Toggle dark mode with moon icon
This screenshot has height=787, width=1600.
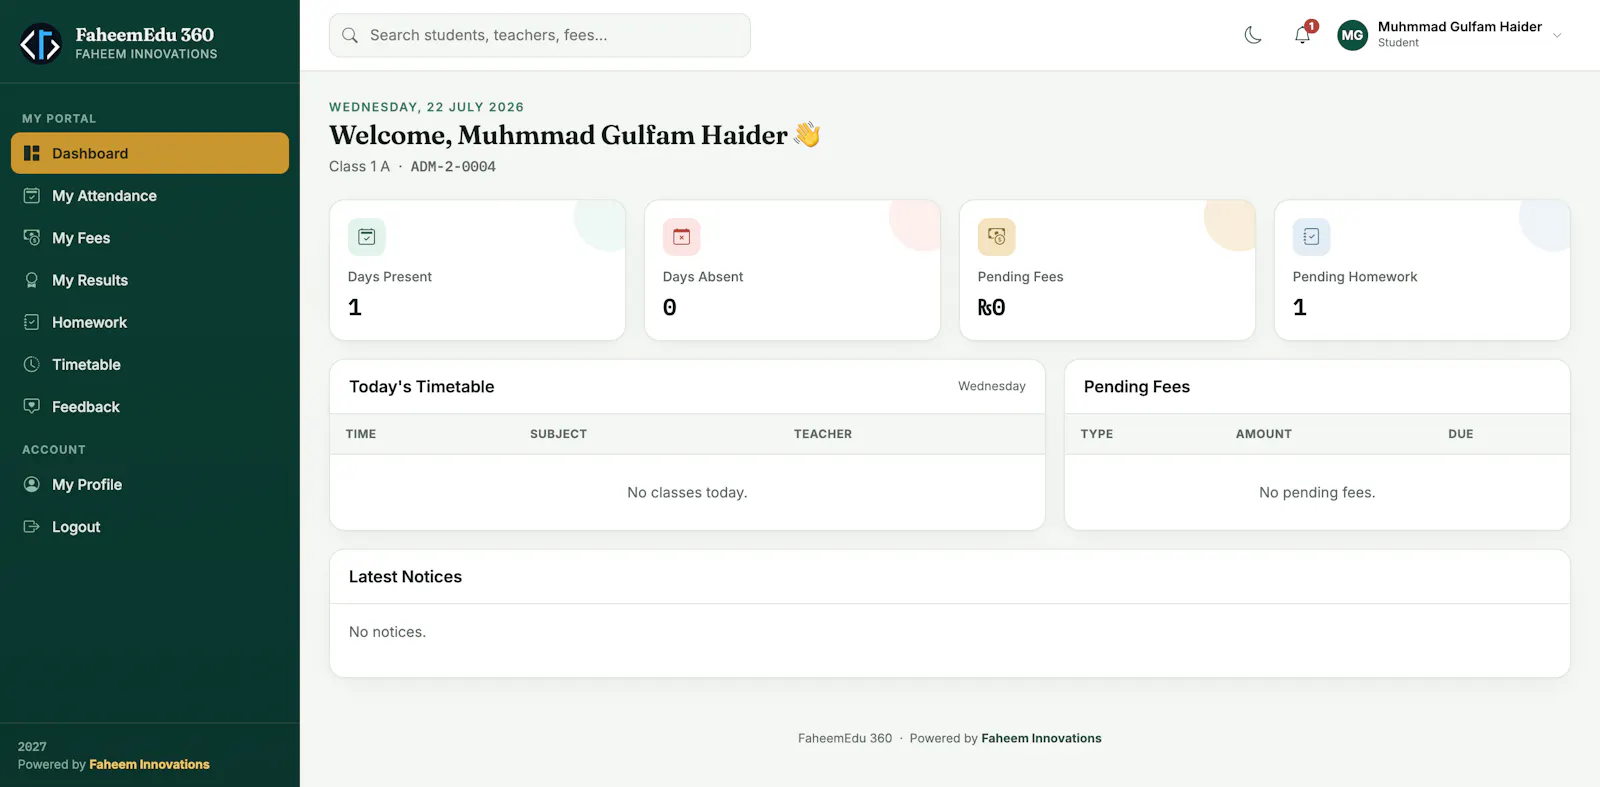pos(1253,35)
